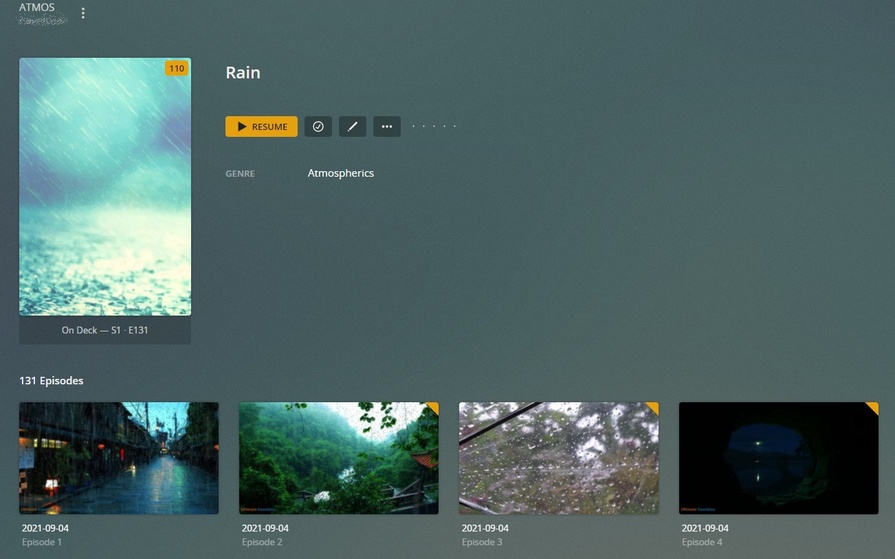Viewport: 895px width, 559px height.
Task: Open Episode 3 raindrops window thumbnail
Action: (559, 458)
